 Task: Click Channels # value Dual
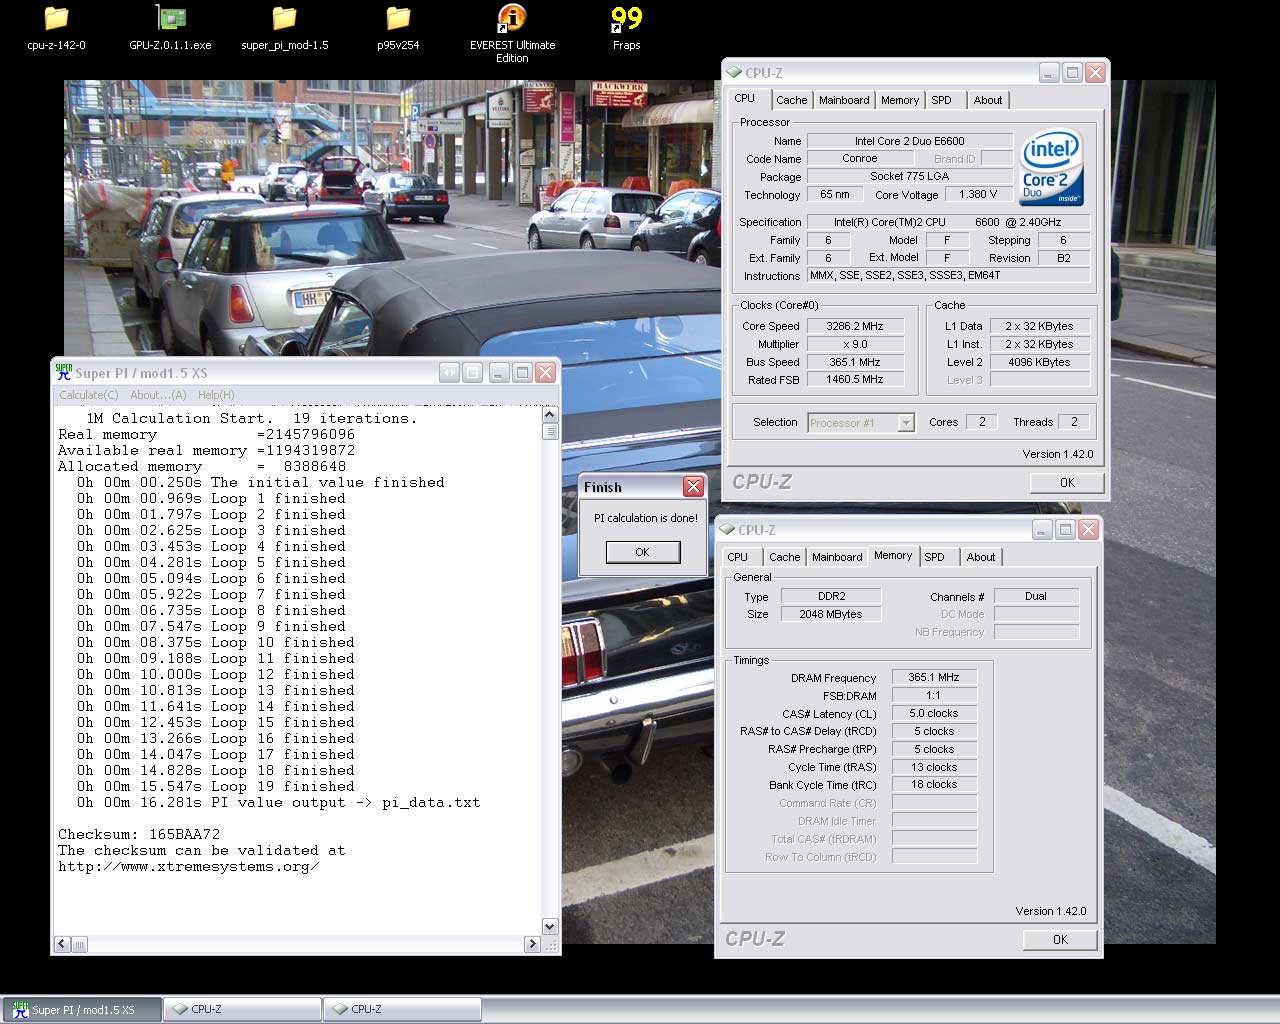click(1036, 596)
